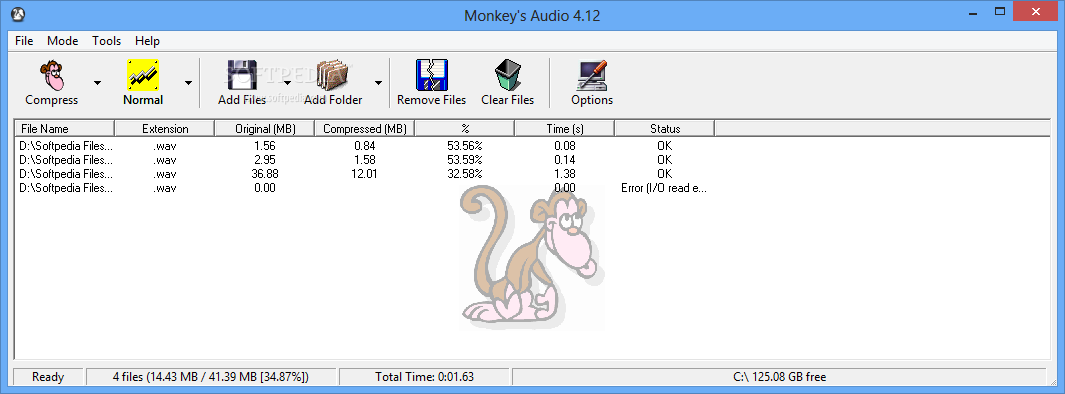The image size is (1065, 394).
Task: Open the Add Folder dropdown arrow
Action: pyautogui.click(x=378, y=83)
